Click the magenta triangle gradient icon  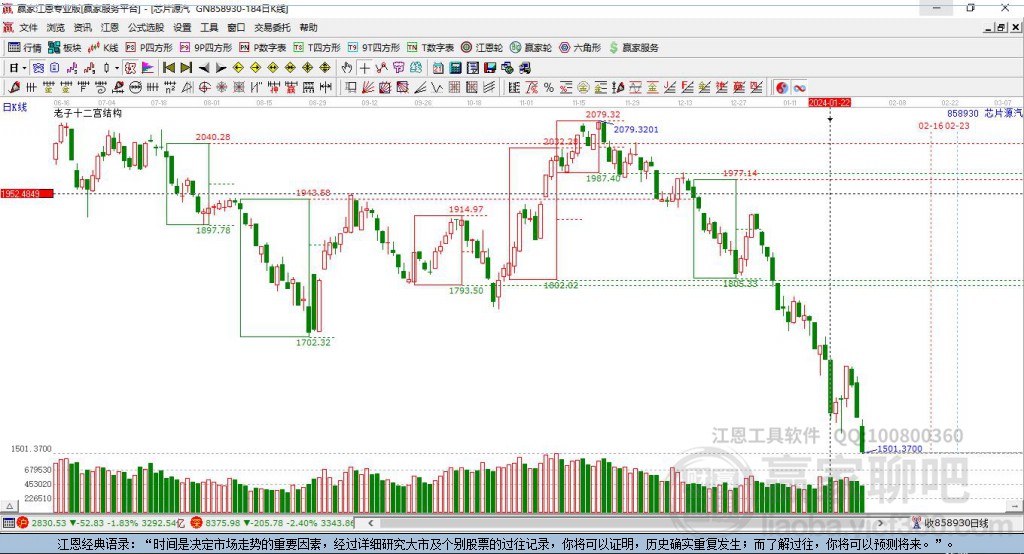(x=148, y=68)
